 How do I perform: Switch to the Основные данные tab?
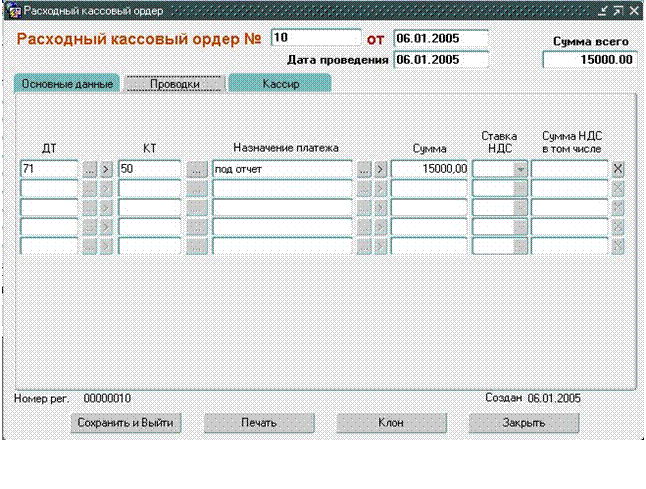(67, 84)
